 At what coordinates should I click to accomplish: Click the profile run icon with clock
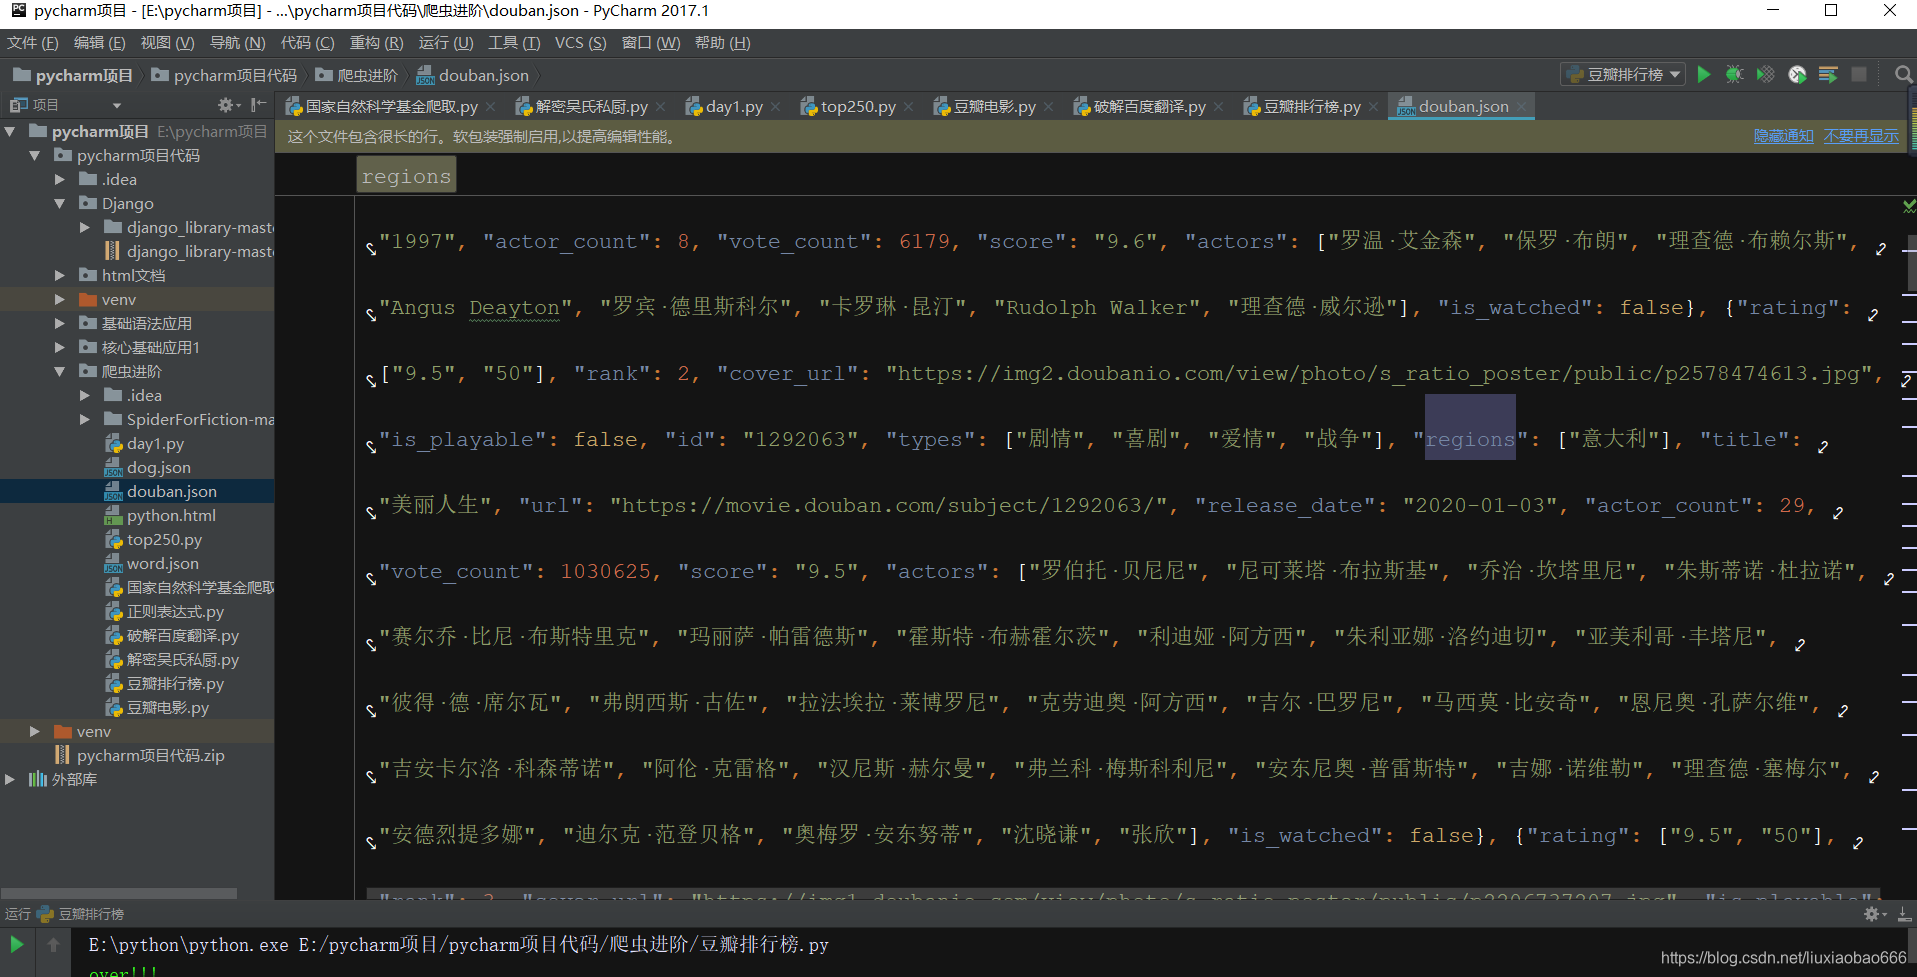point(1797,74)
